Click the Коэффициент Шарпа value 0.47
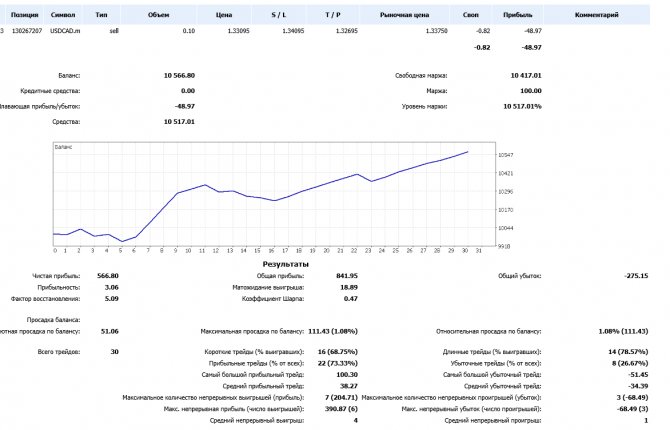Viewport: 670px width, 430px height. coord(351,299)
